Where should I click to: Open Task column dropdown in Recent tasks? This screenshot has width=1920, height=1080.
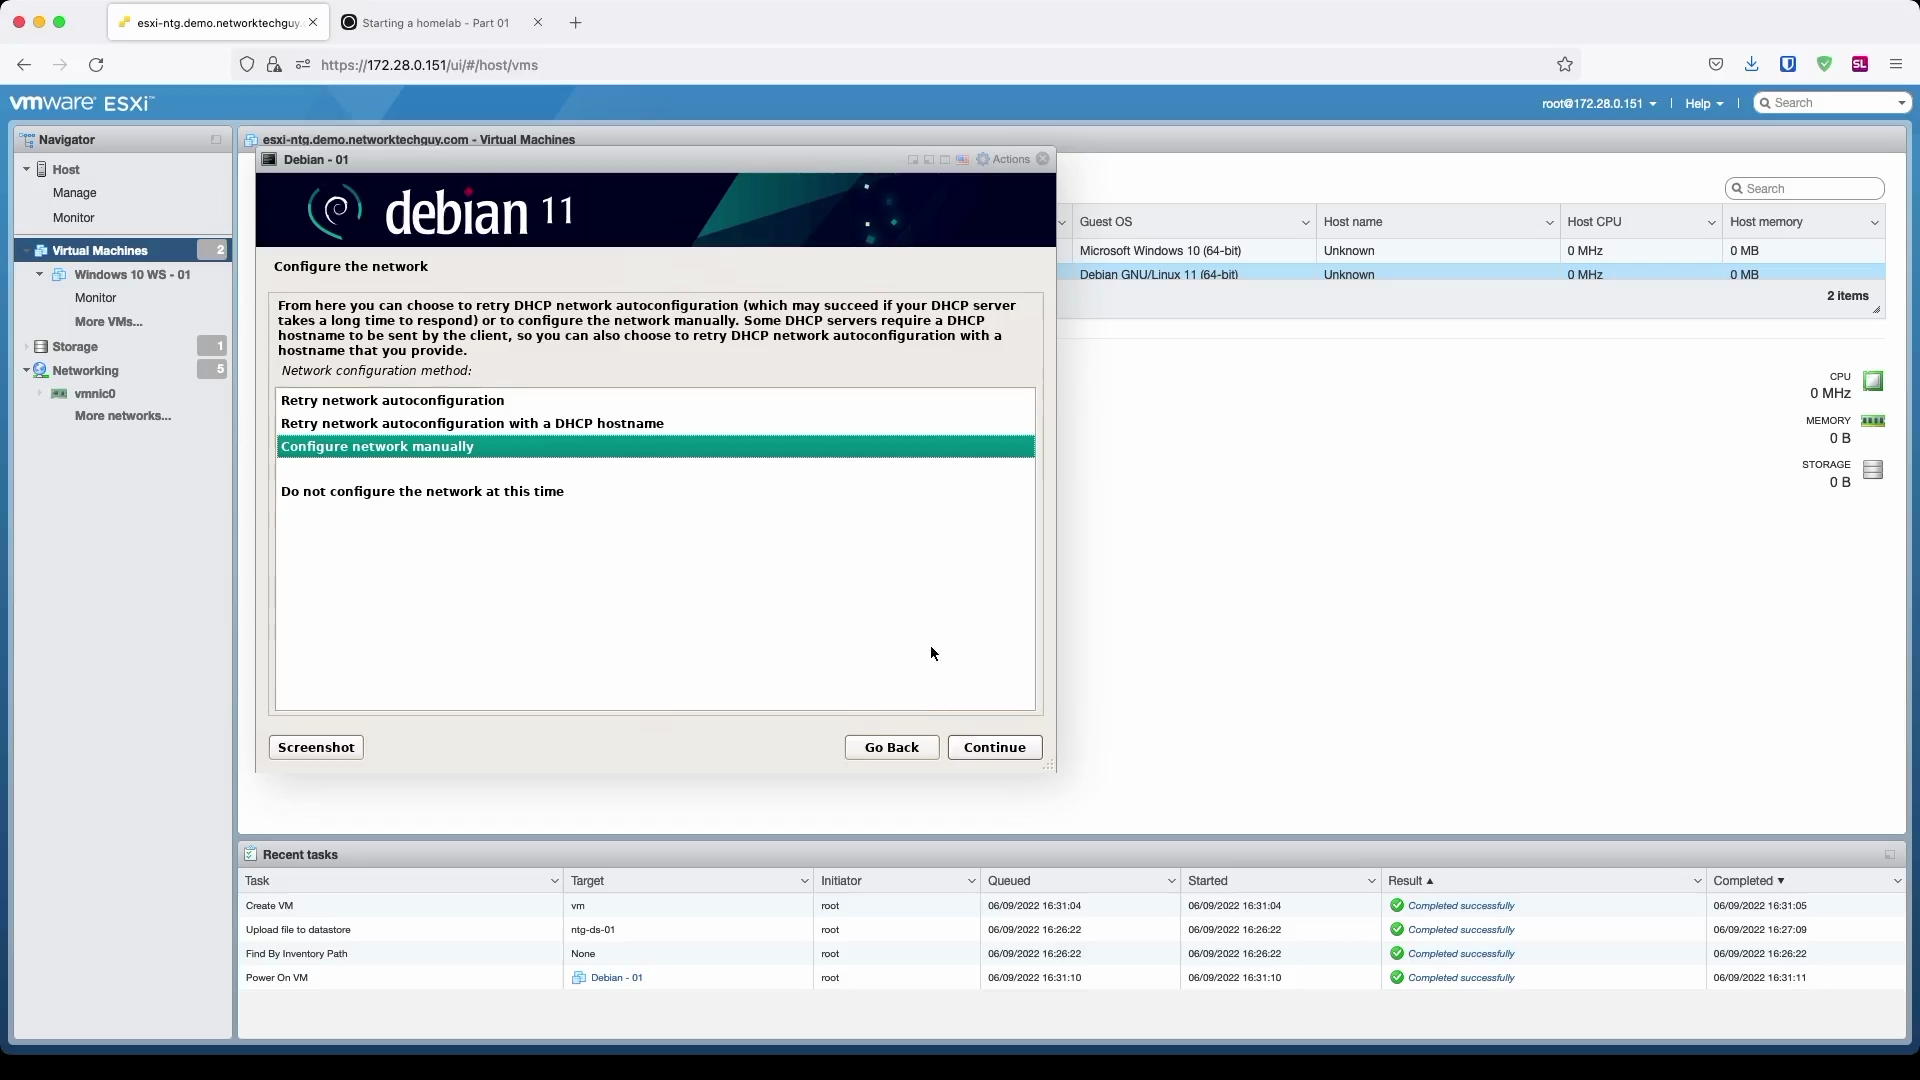tap(554, 881)
